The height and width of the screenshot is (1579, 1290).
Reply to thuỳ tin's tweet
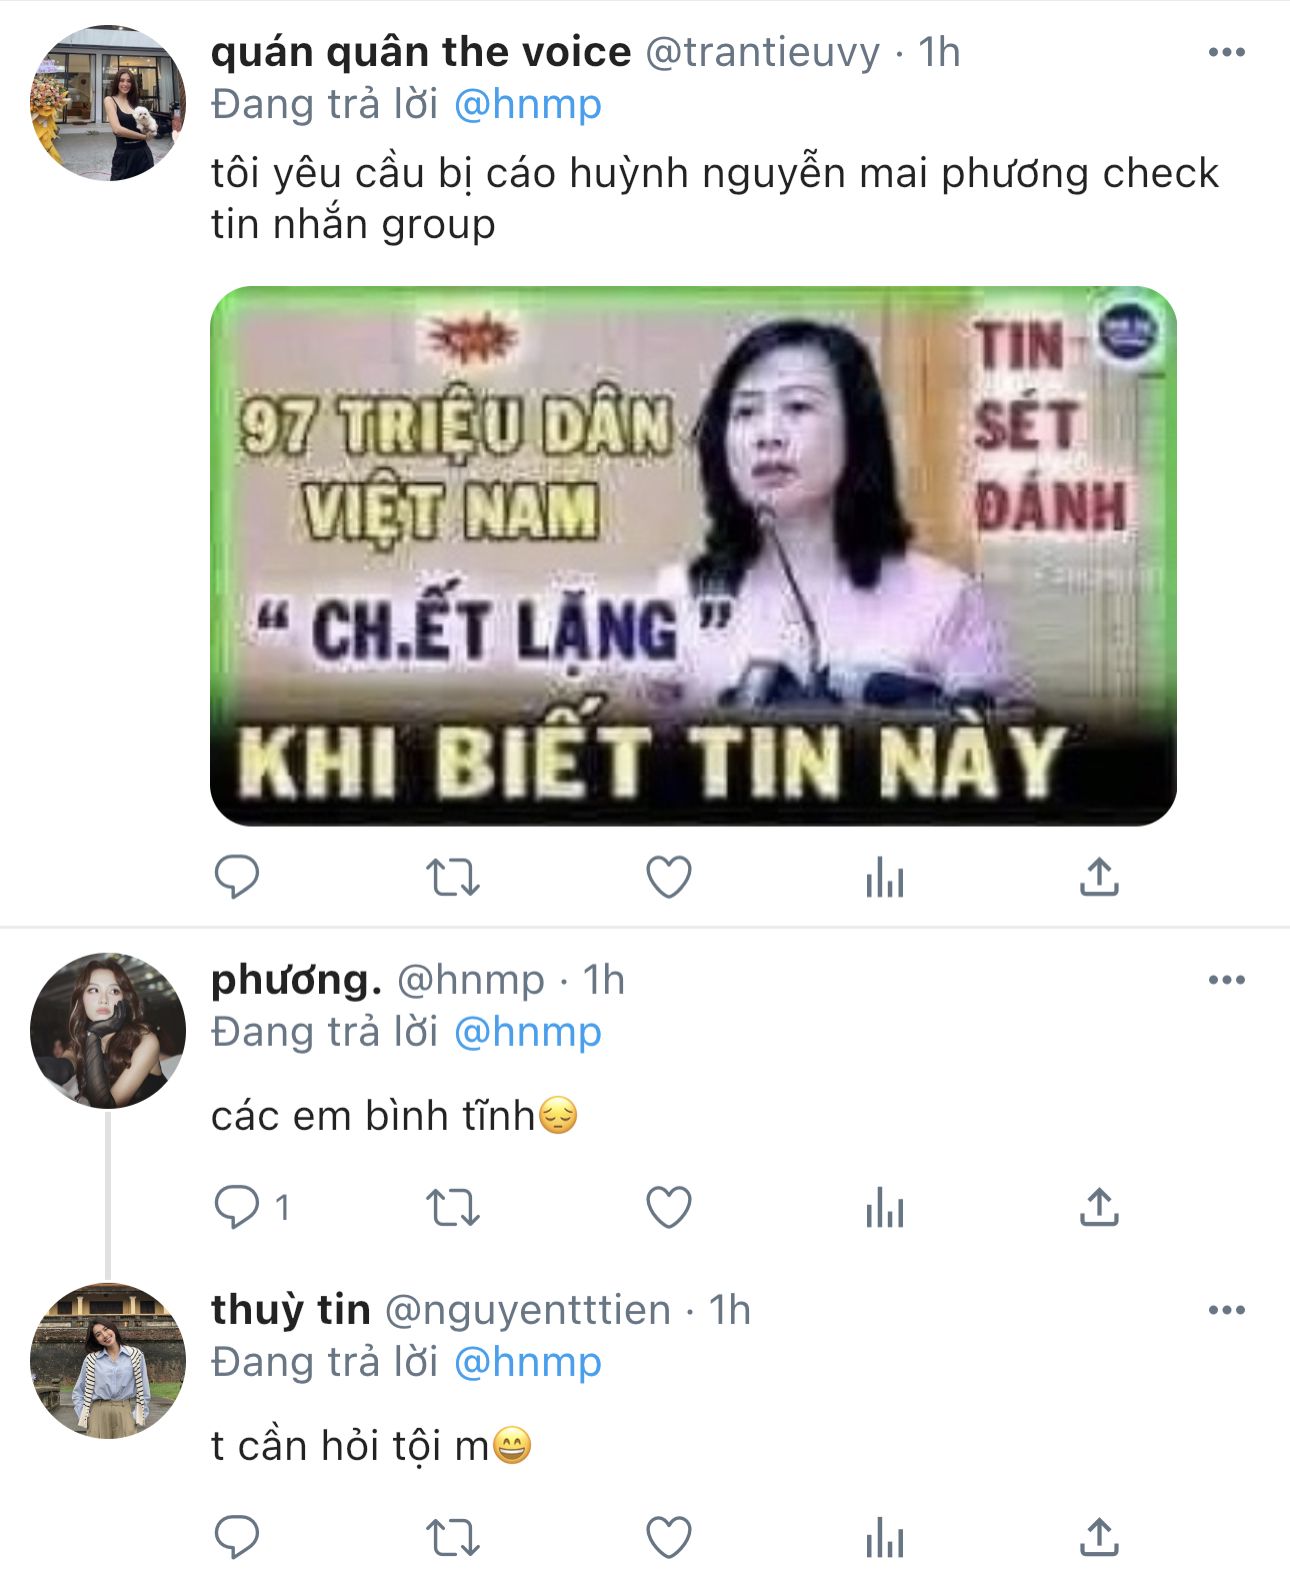[x=237, y=1537]
